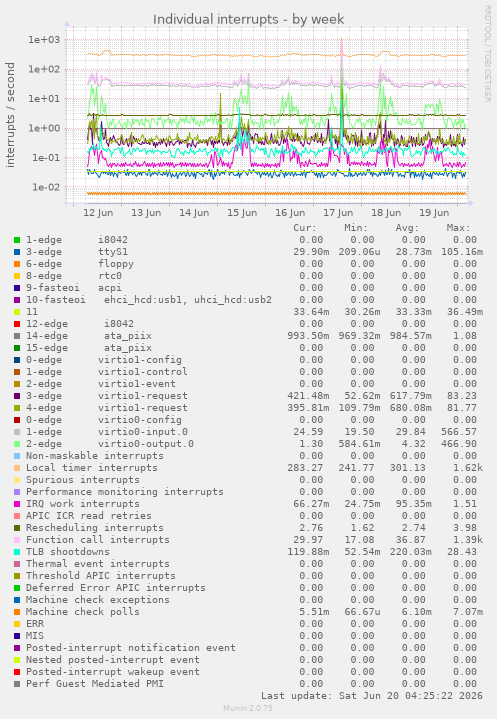Click the Local timer interrupts legend swatch

(x=17, y=468)
